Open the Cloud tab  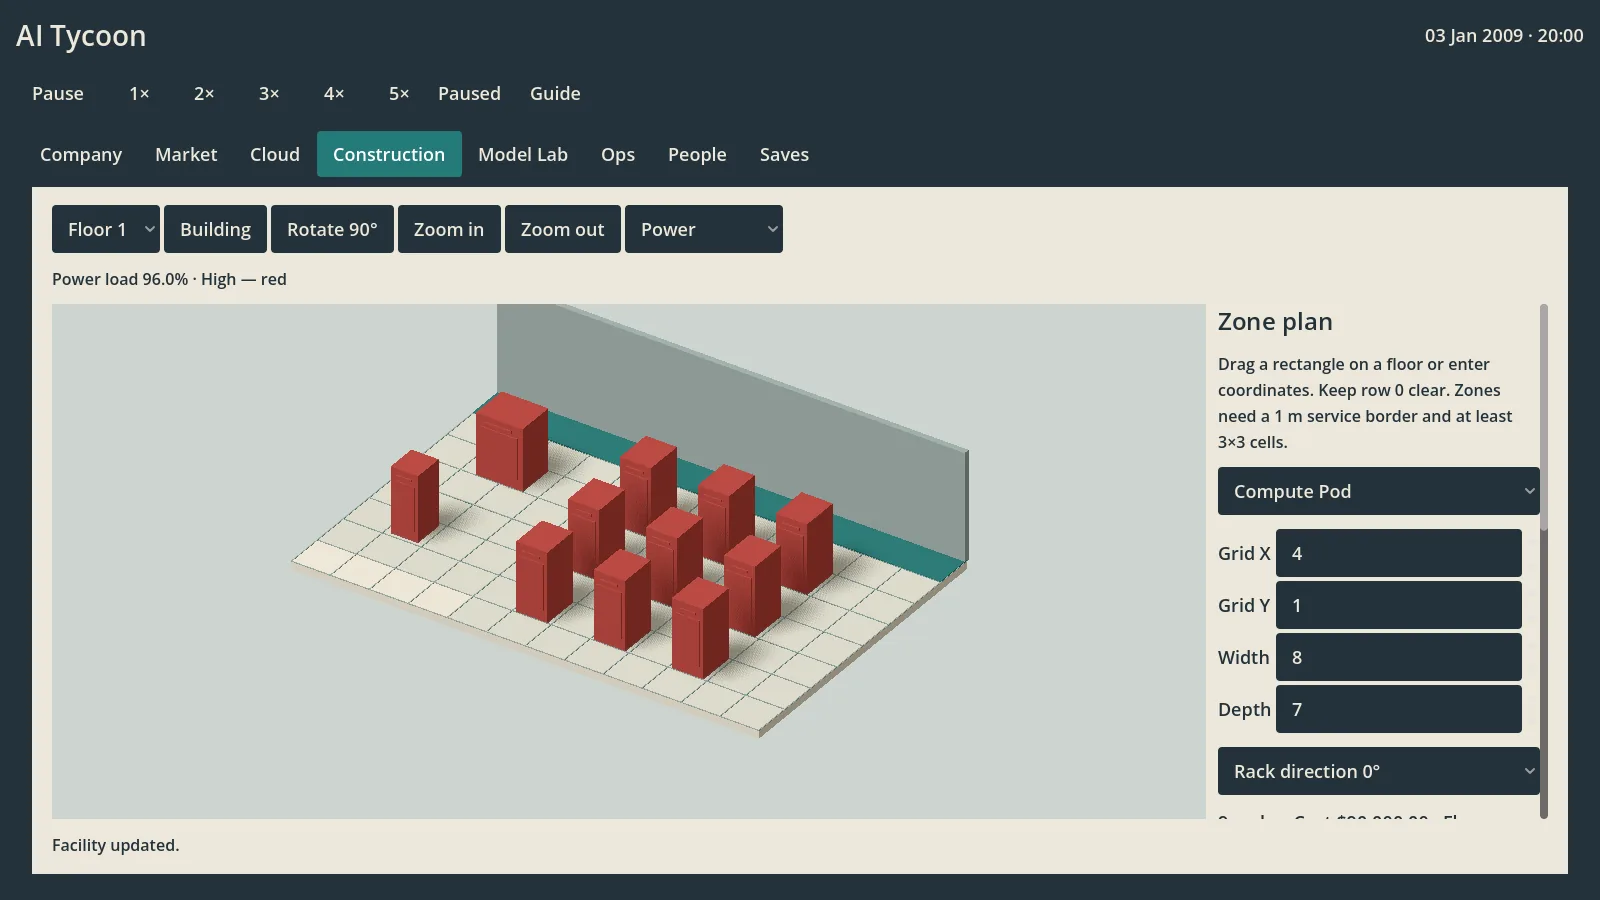(x=275, y=154)
